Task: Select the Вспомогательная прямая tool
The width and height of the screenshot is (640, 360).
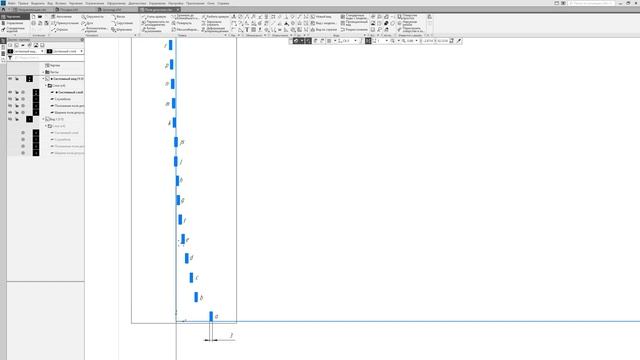Action: [94, 30]
